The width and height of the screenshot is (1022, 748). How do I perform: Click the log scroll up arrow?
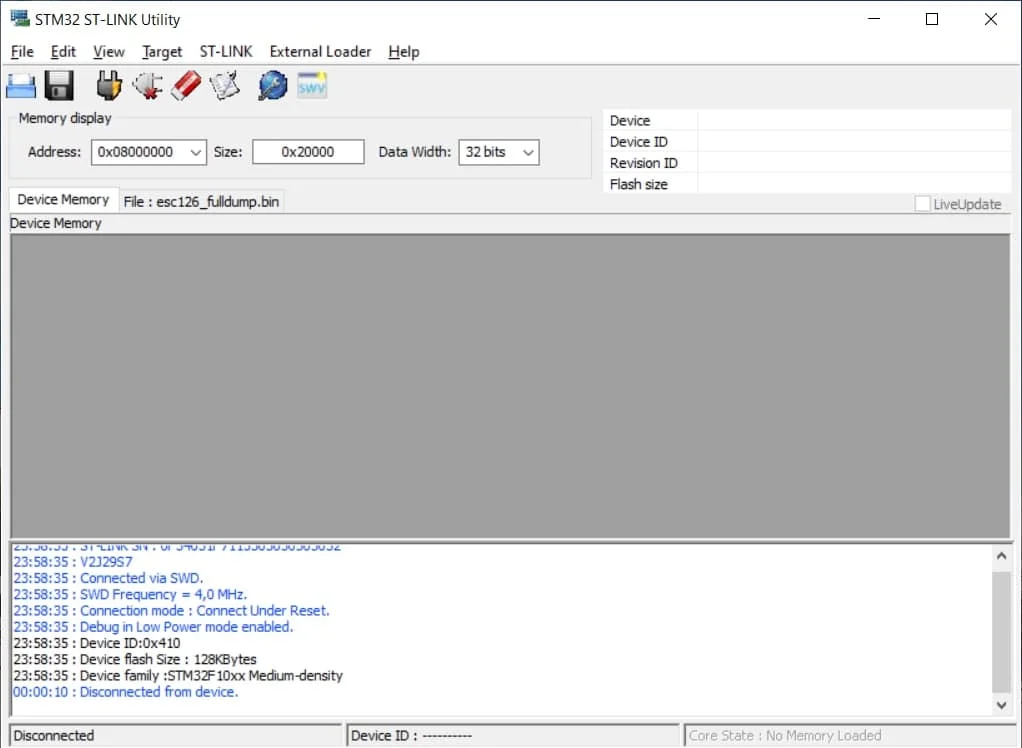[1002, 555]
